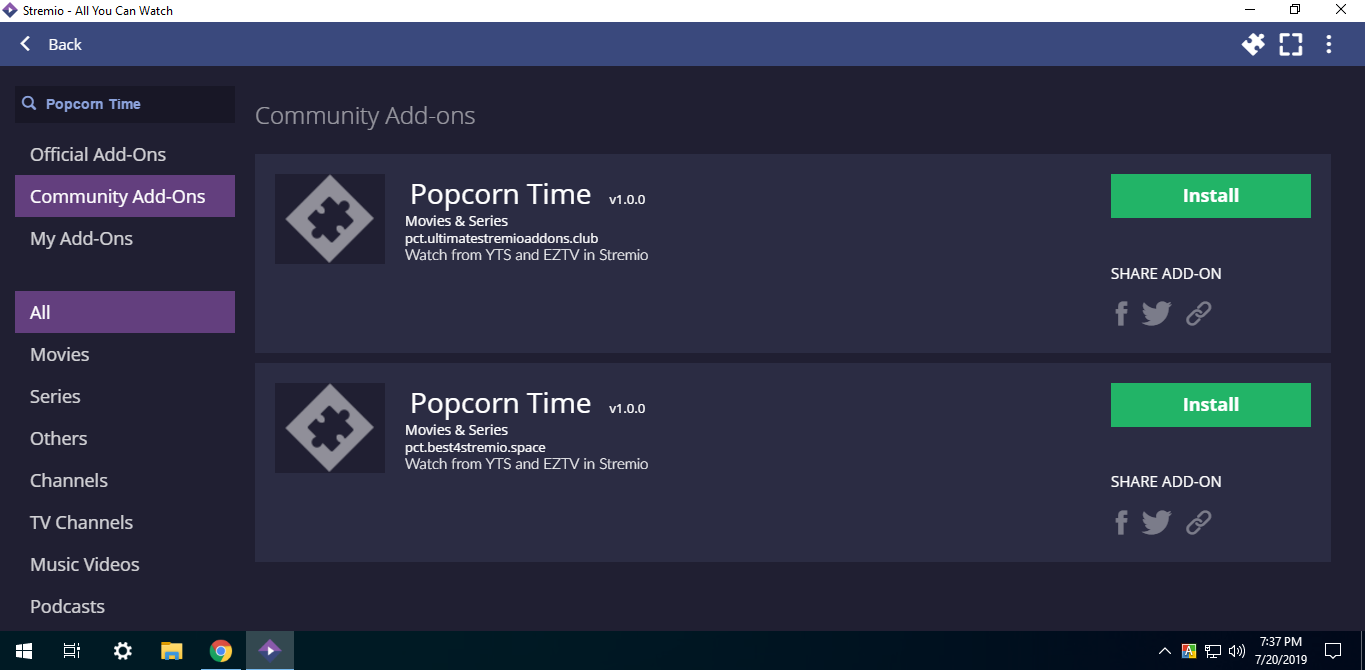
Task: Filter add-ons by TV Channels category
Action: point(81,522)
